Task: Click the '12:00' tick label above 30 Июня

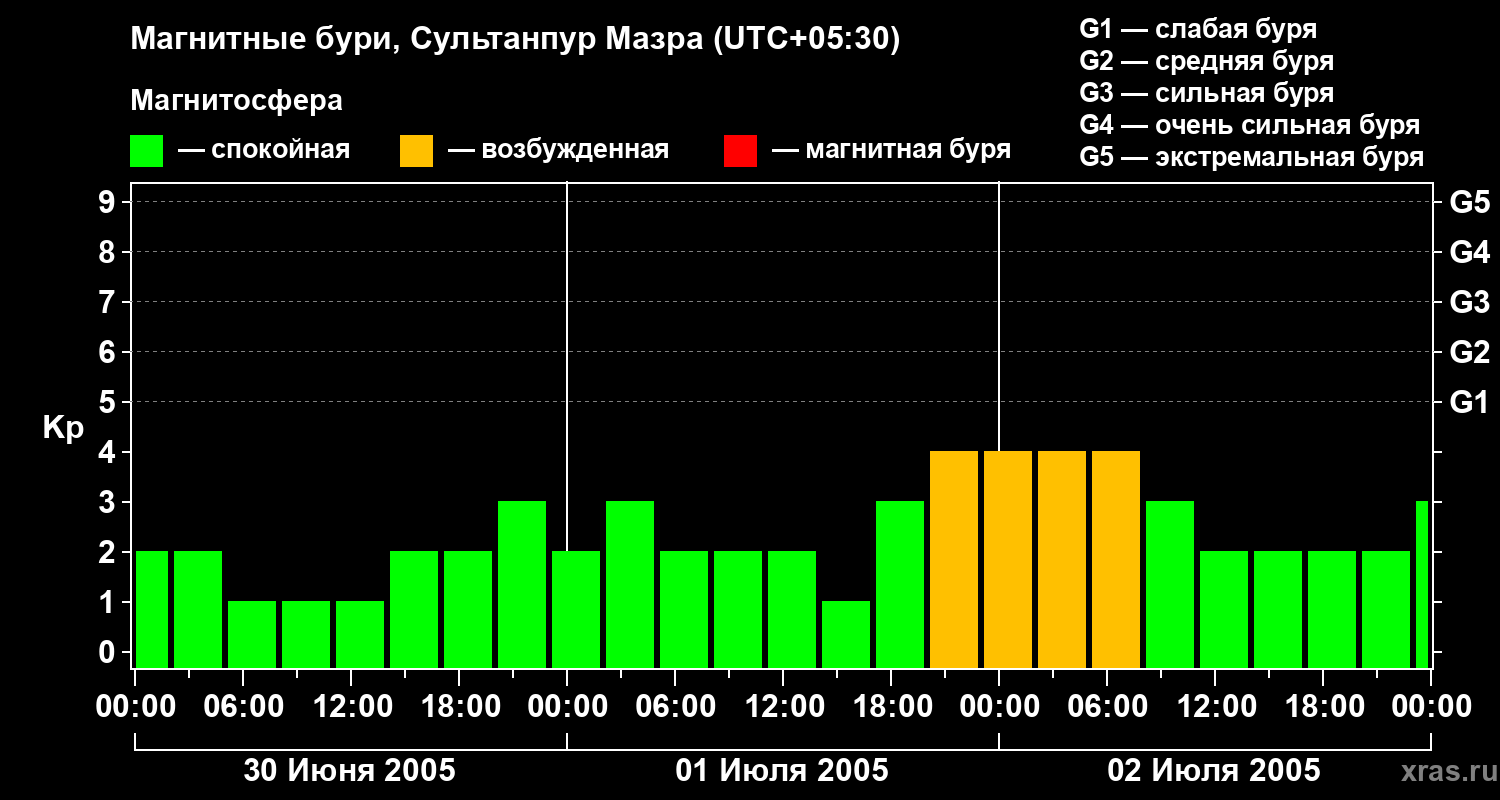Action: click(351, 707)
